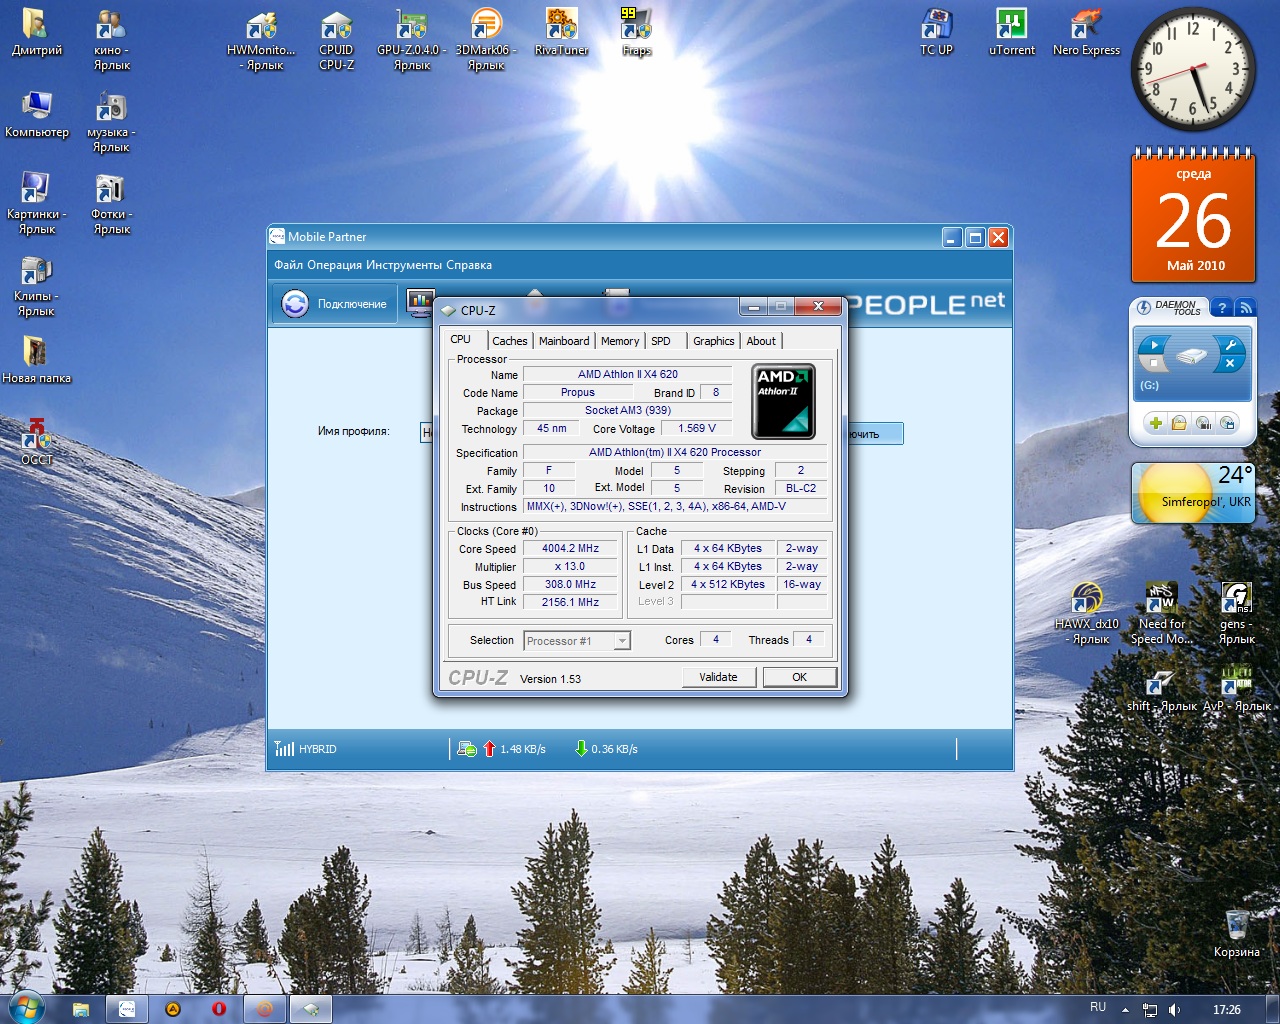Open the HAWX_dx10 game shortcut
This screenshot has height=1024, width=1280.
1086,612
